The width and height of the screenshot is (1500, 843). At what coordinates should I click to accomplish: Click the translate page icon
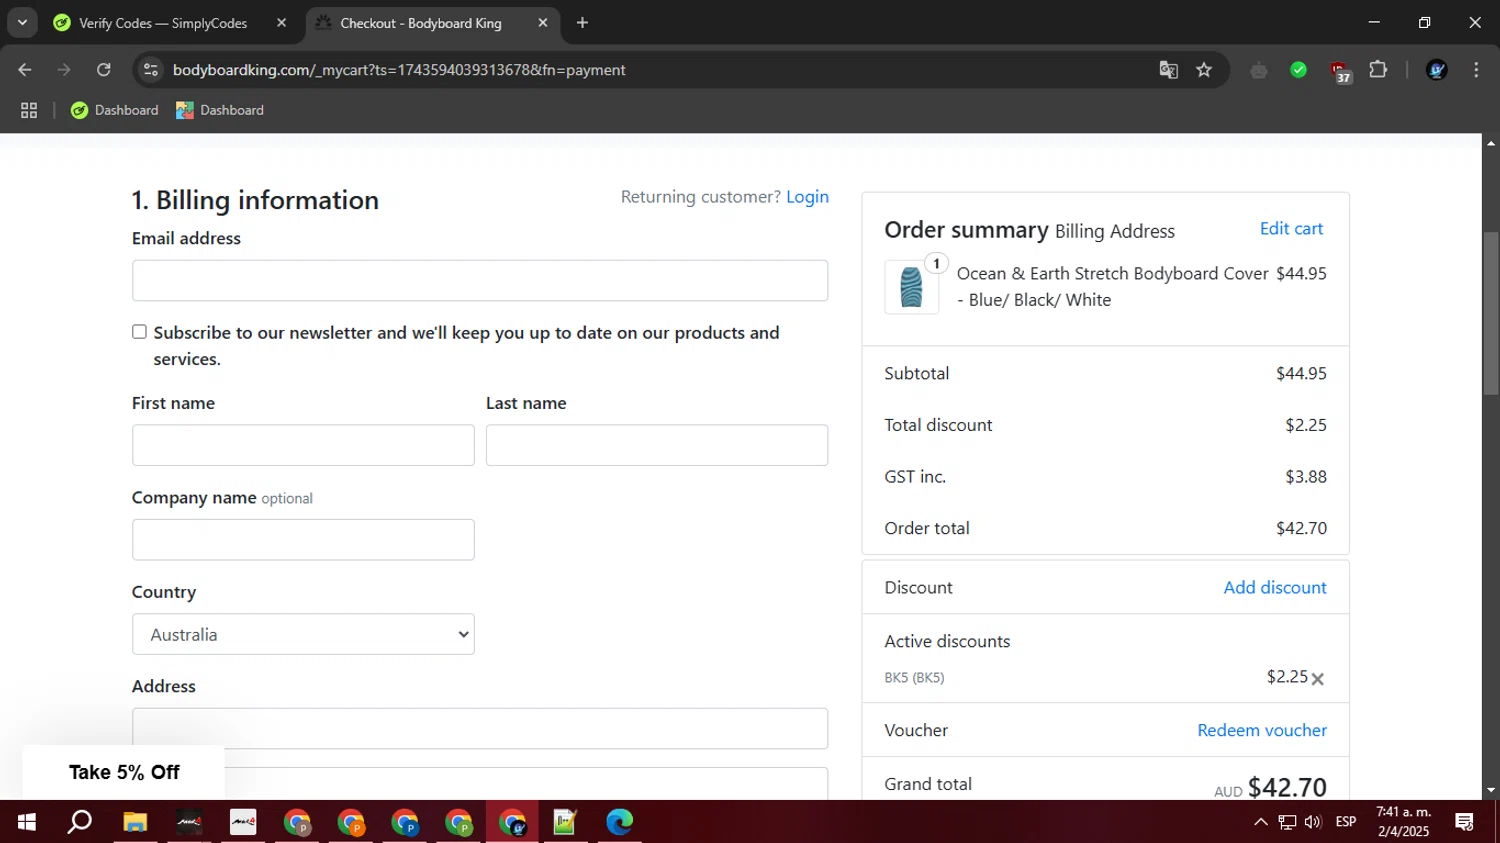click(1168, 70)
